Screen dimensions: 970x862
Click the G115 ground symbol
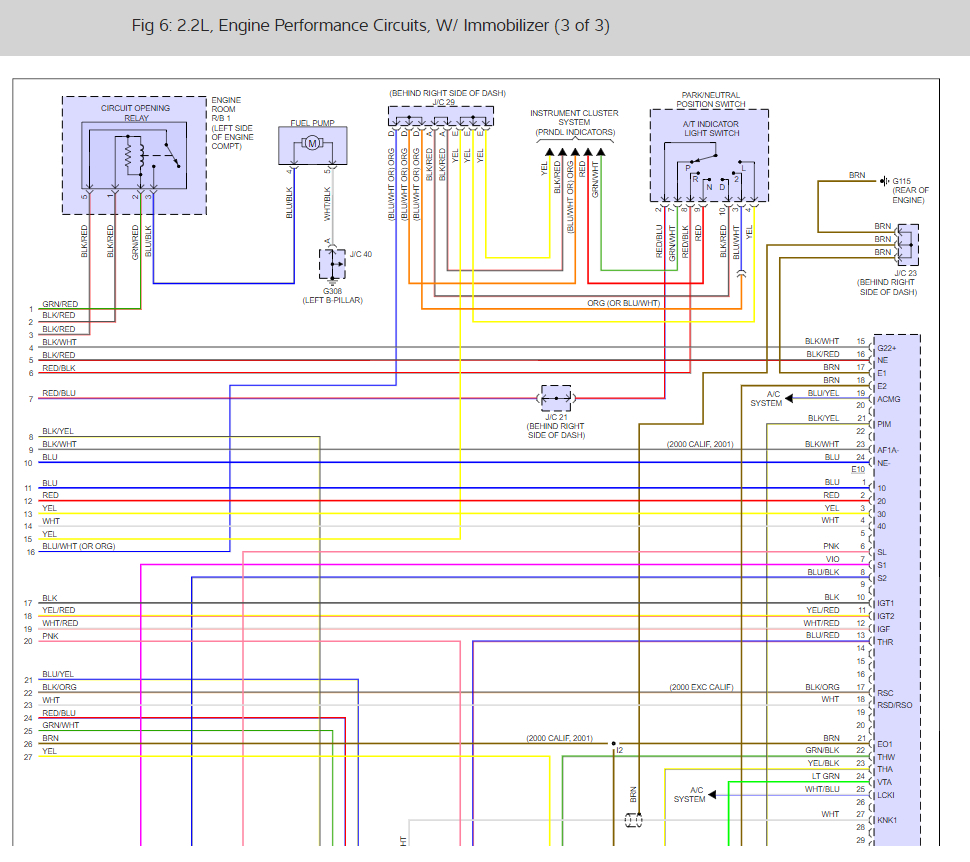pos(885,181)
